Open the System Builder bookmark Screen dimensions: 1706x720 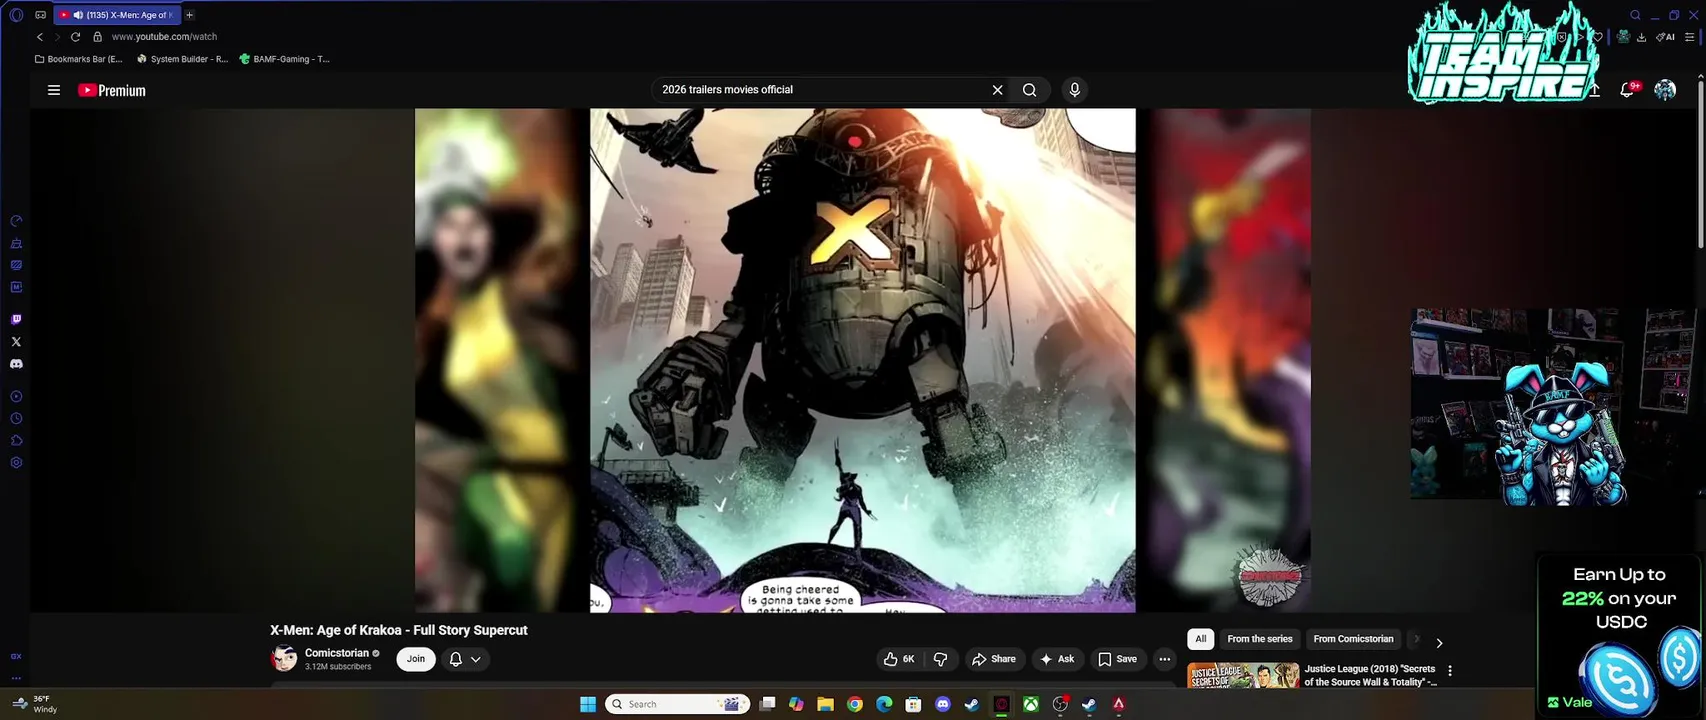[x=182, y=59]
